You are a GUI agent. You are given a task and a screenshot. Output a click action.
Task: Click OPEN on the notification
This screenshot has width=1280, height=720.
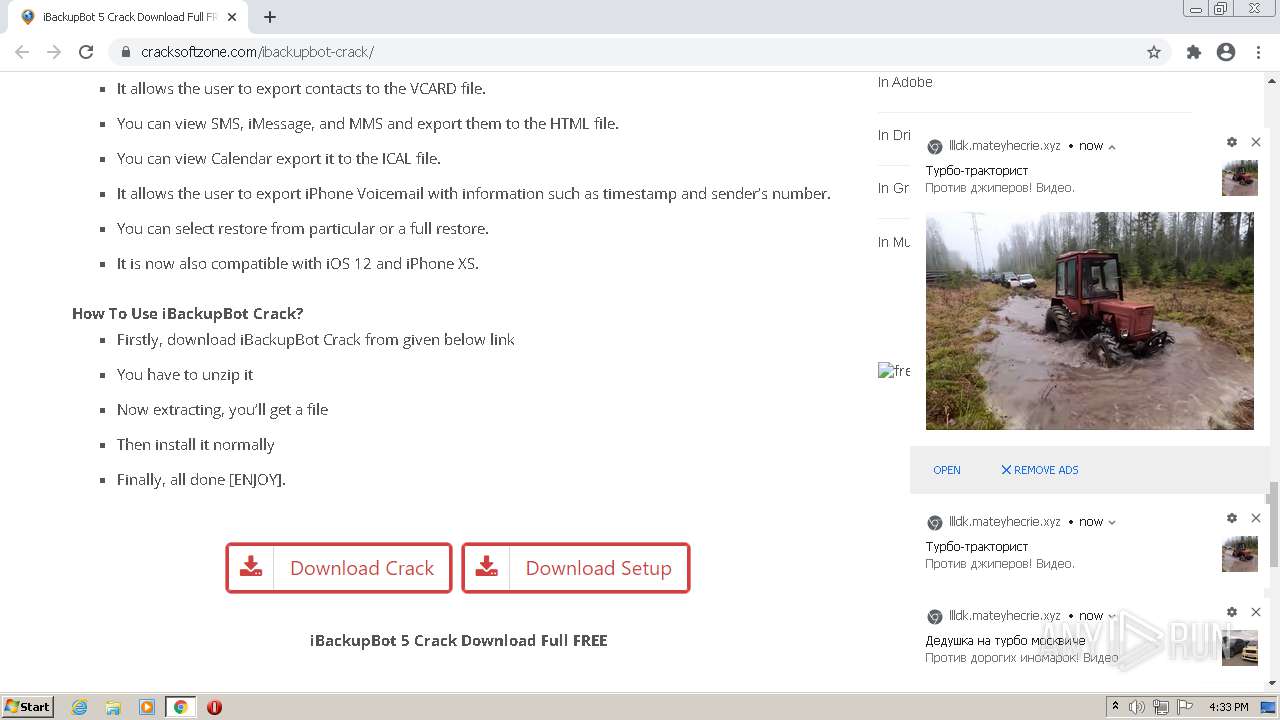tap(947, 470)
